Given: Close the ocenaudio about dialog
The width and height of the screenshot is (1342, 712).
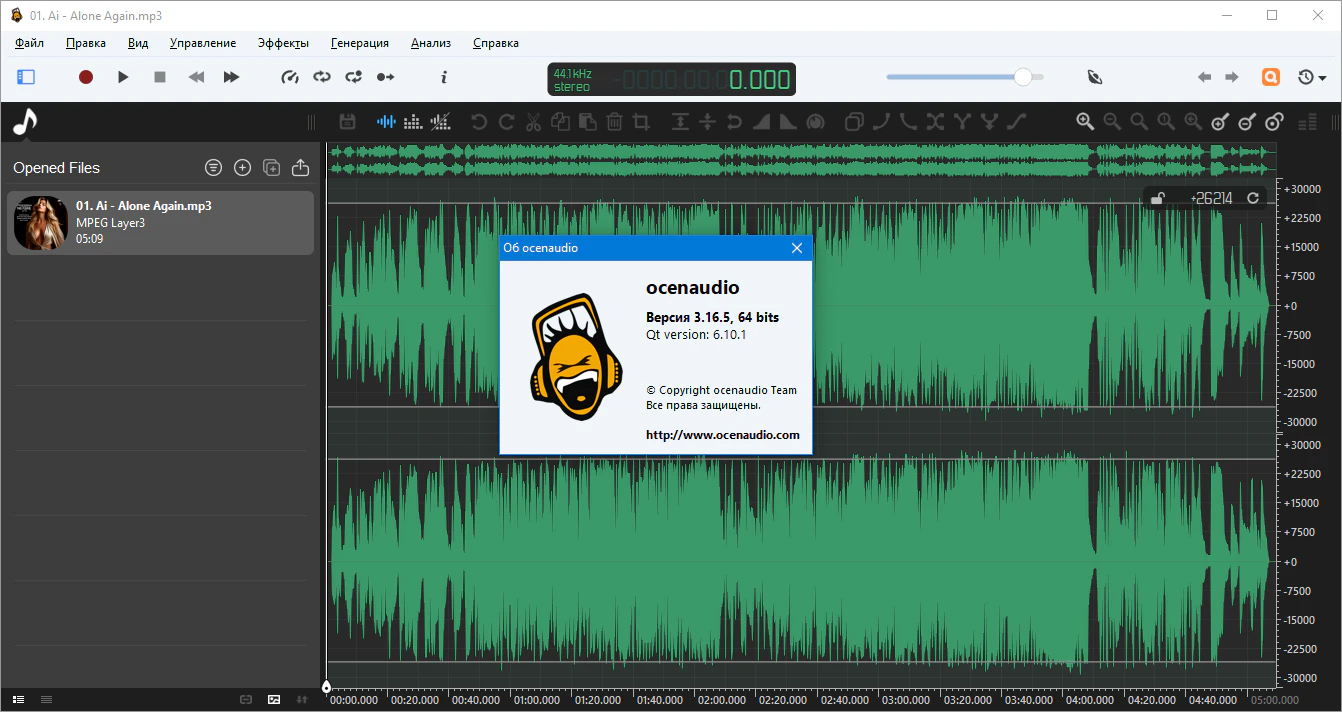Looking at the screenshot, I should click(797, 248).
